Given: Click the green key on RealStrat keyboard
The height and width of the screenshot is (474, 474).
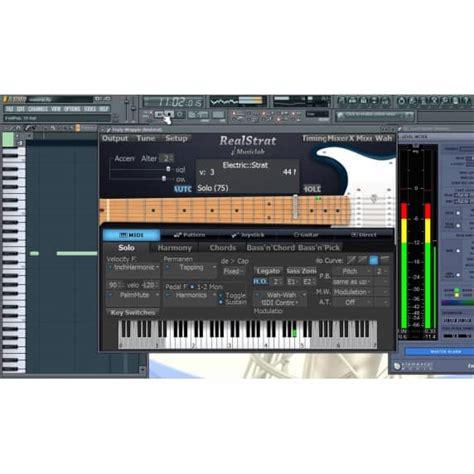Looking at the screenshot, I should click(x=294, y=333).
